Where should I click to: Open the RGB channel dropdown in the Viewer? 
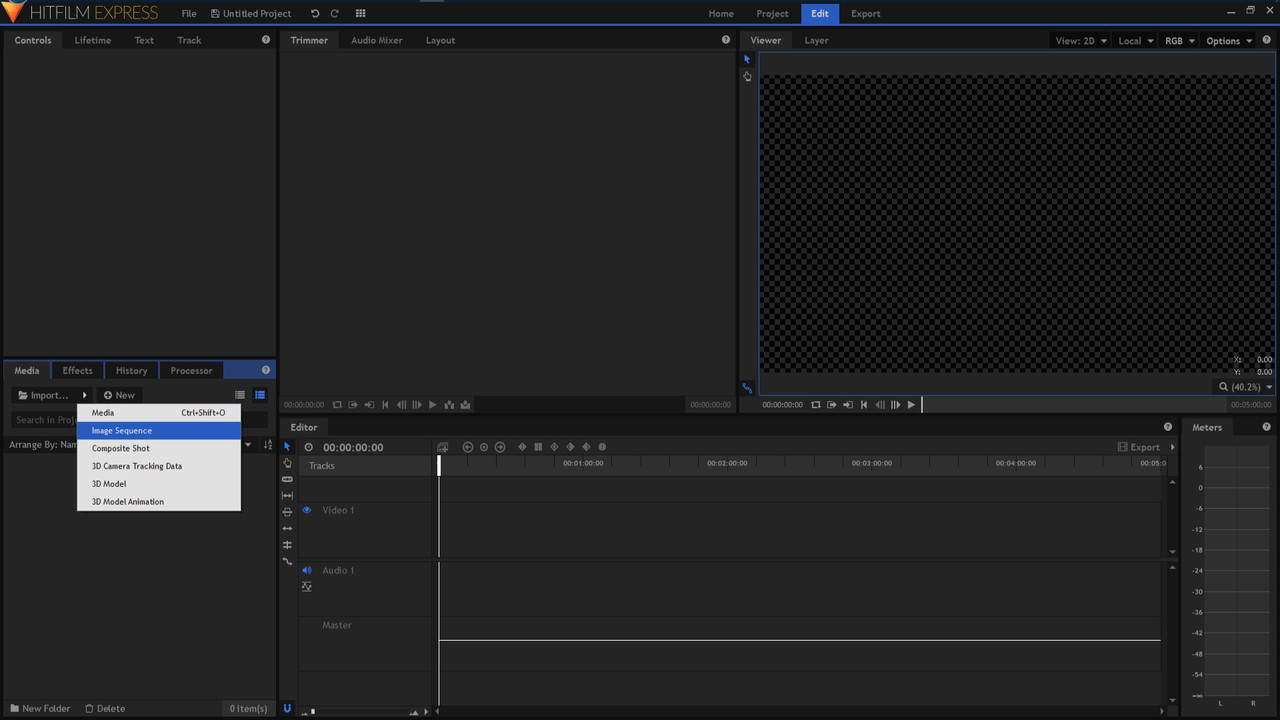tap(1178, 40)
